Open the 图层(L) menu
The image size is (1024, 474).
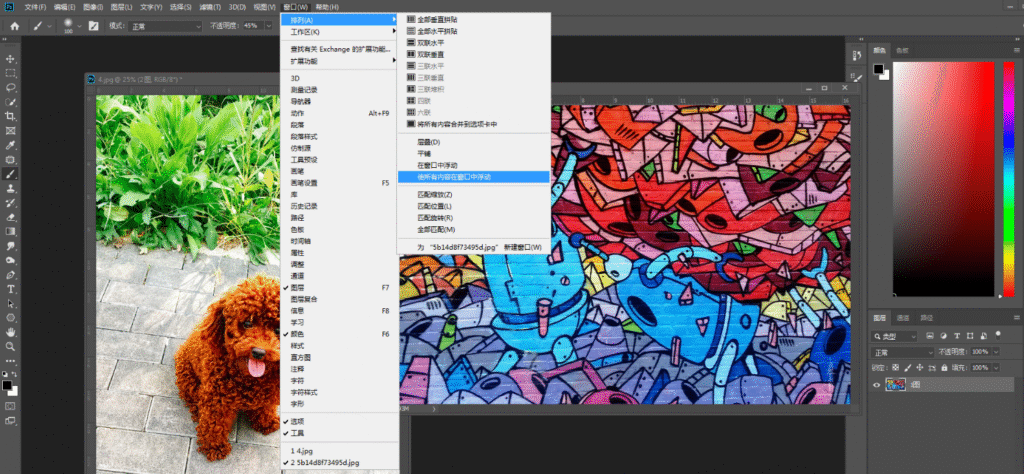pyautogui.click(x=121, y=7)
